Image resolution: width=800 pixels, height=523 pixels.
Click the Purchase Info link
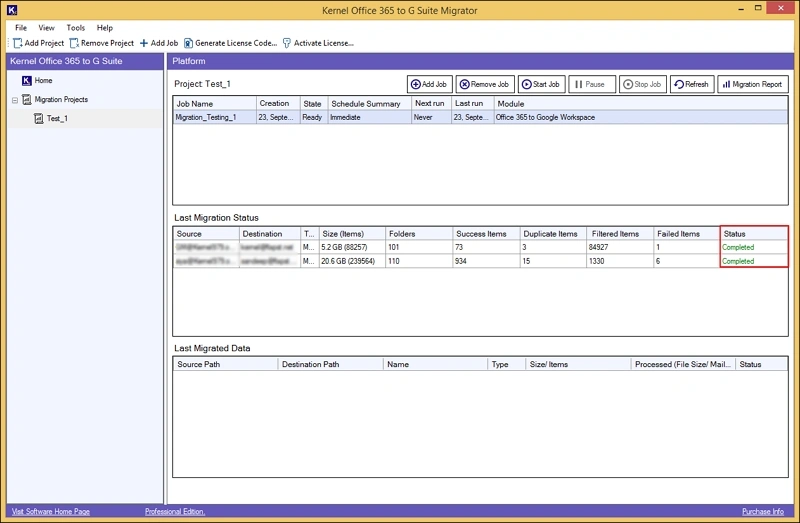tap(762, 511)
